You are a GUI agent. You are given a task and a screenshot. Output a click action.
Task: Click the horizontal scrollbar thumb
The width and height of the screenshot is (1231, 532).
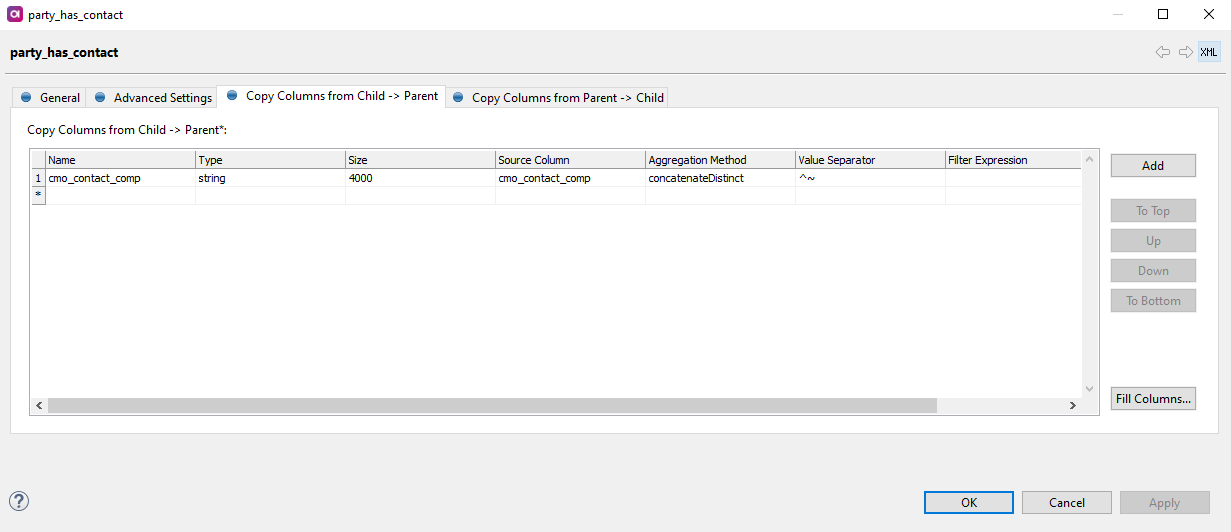click(x=492, y=405)
